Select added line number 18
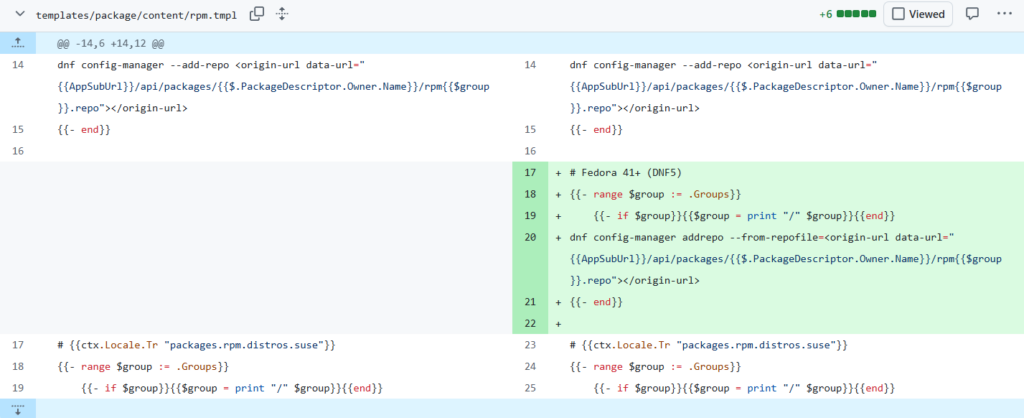Screen dimensions: 1024x418 pos(530,194)
